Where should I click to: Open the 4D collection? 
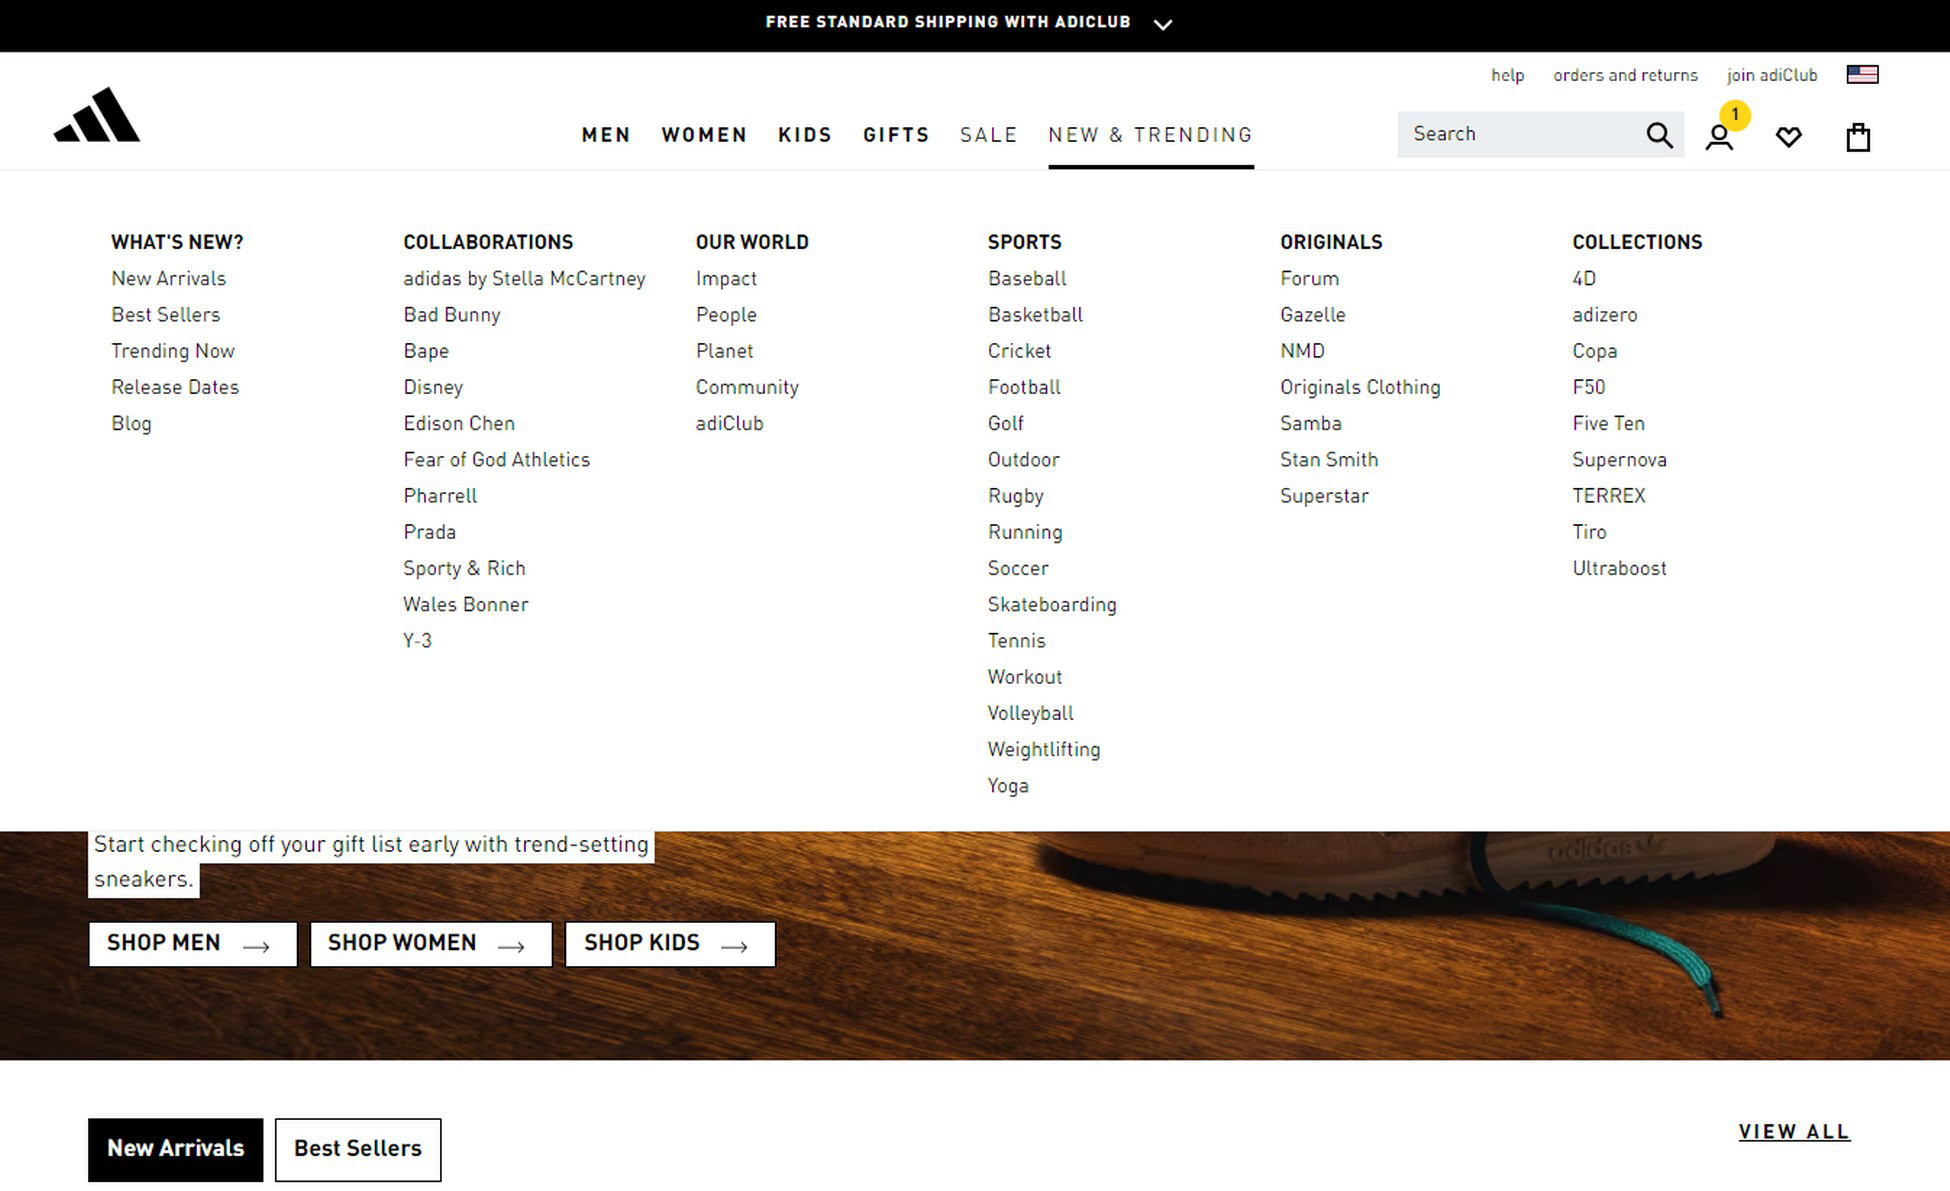coord(1584,279)
